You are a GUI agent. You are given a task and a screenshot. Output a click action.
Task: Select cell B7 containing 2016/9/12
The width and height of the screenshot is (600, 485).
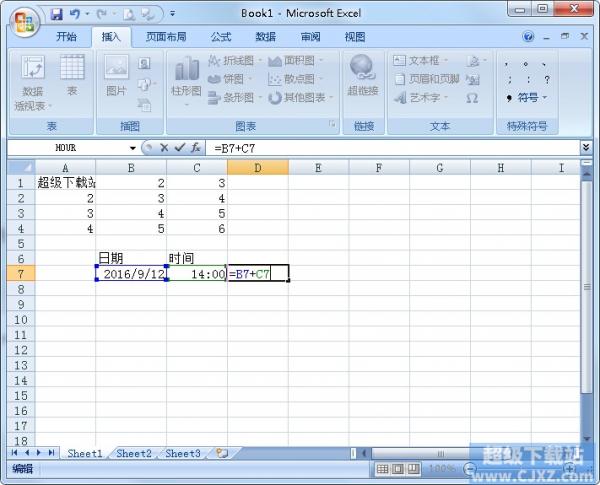point(131,273)
